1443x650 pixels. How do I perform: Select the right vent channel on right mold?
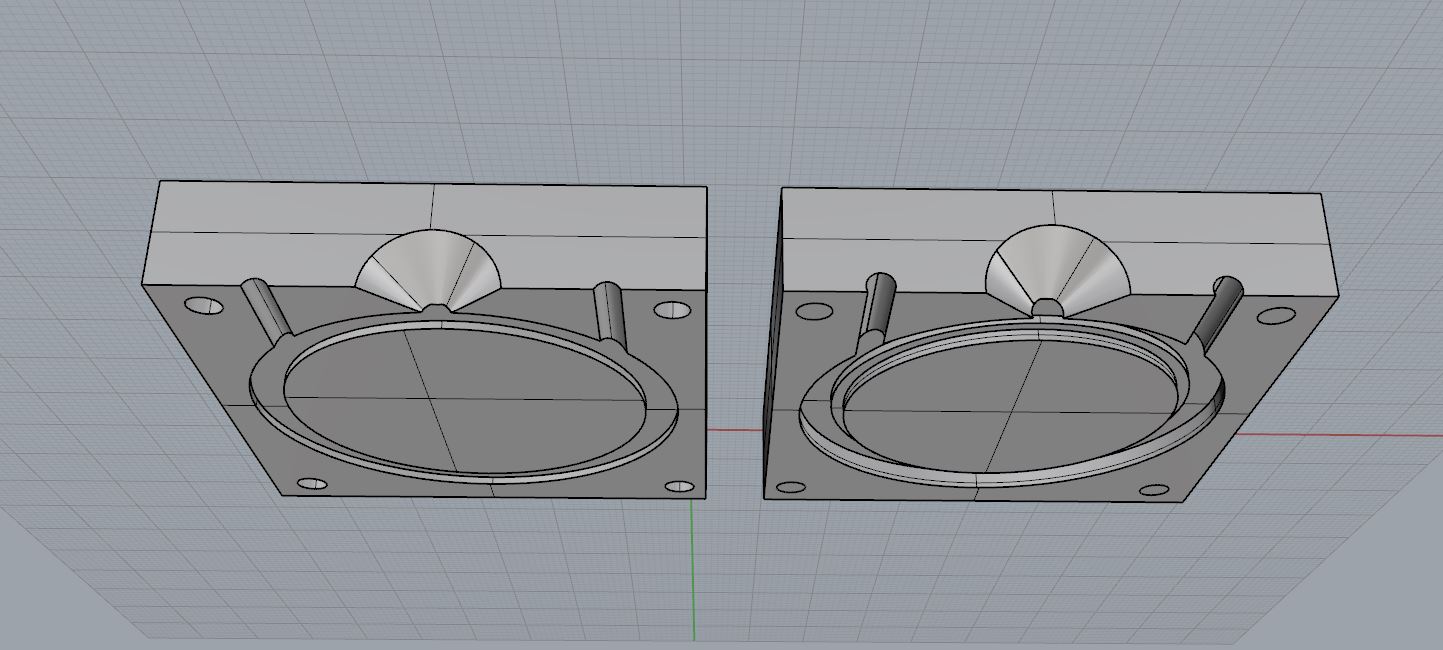(1218, 313)
